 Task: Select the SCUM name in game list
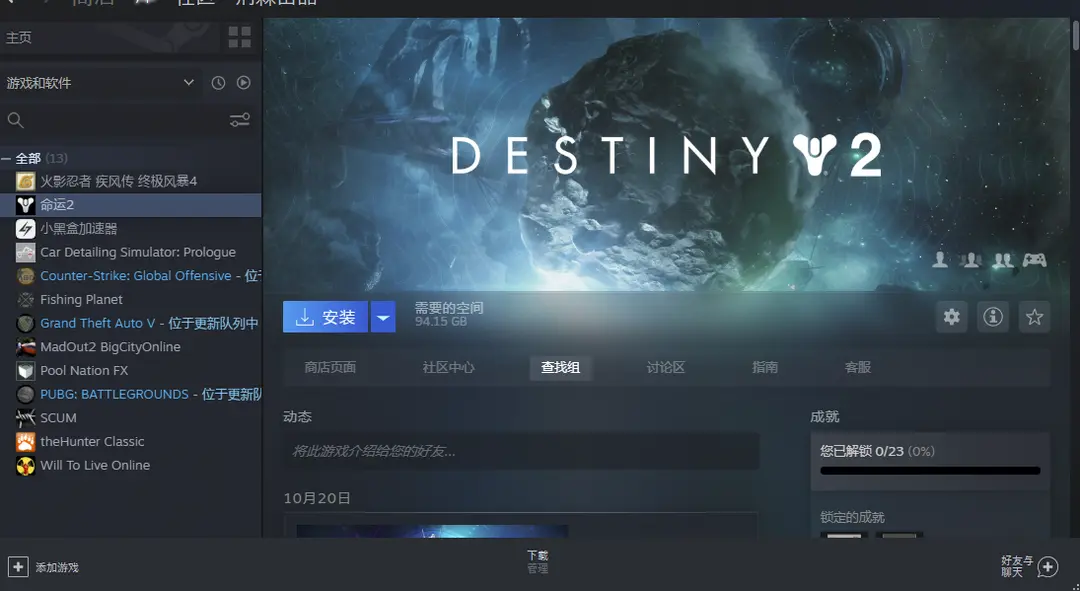59,417
